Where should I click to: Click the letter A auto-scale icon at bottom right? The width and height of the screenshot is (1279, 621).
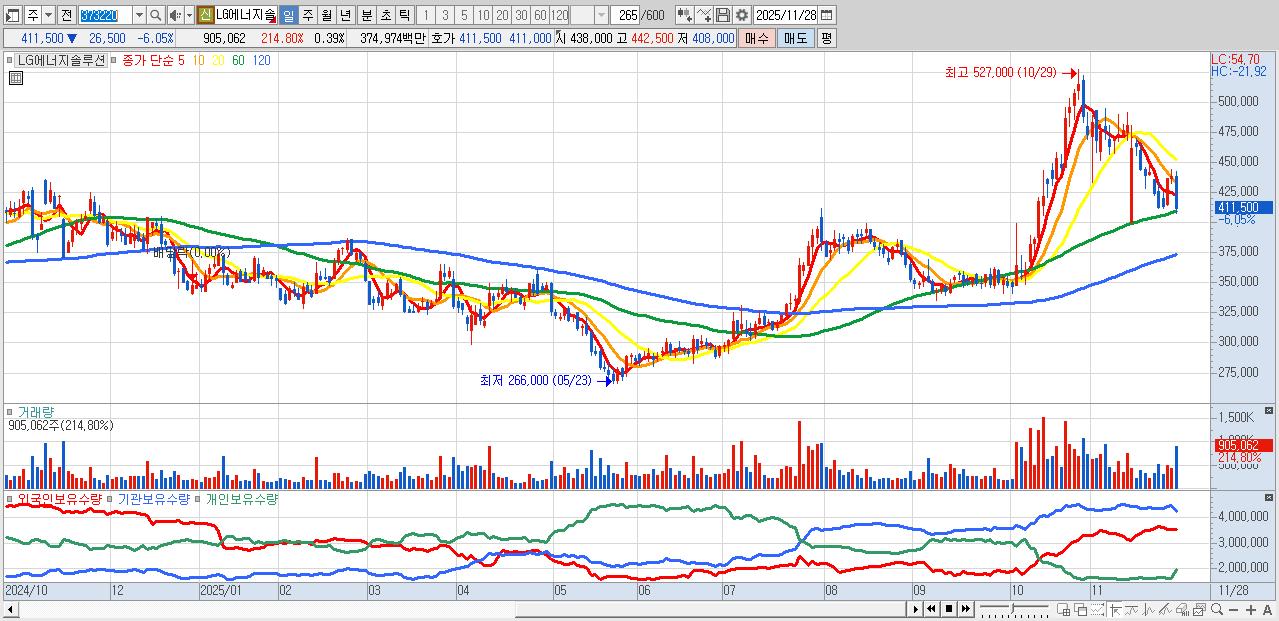pyautogui.click(x=1267, y=610)
